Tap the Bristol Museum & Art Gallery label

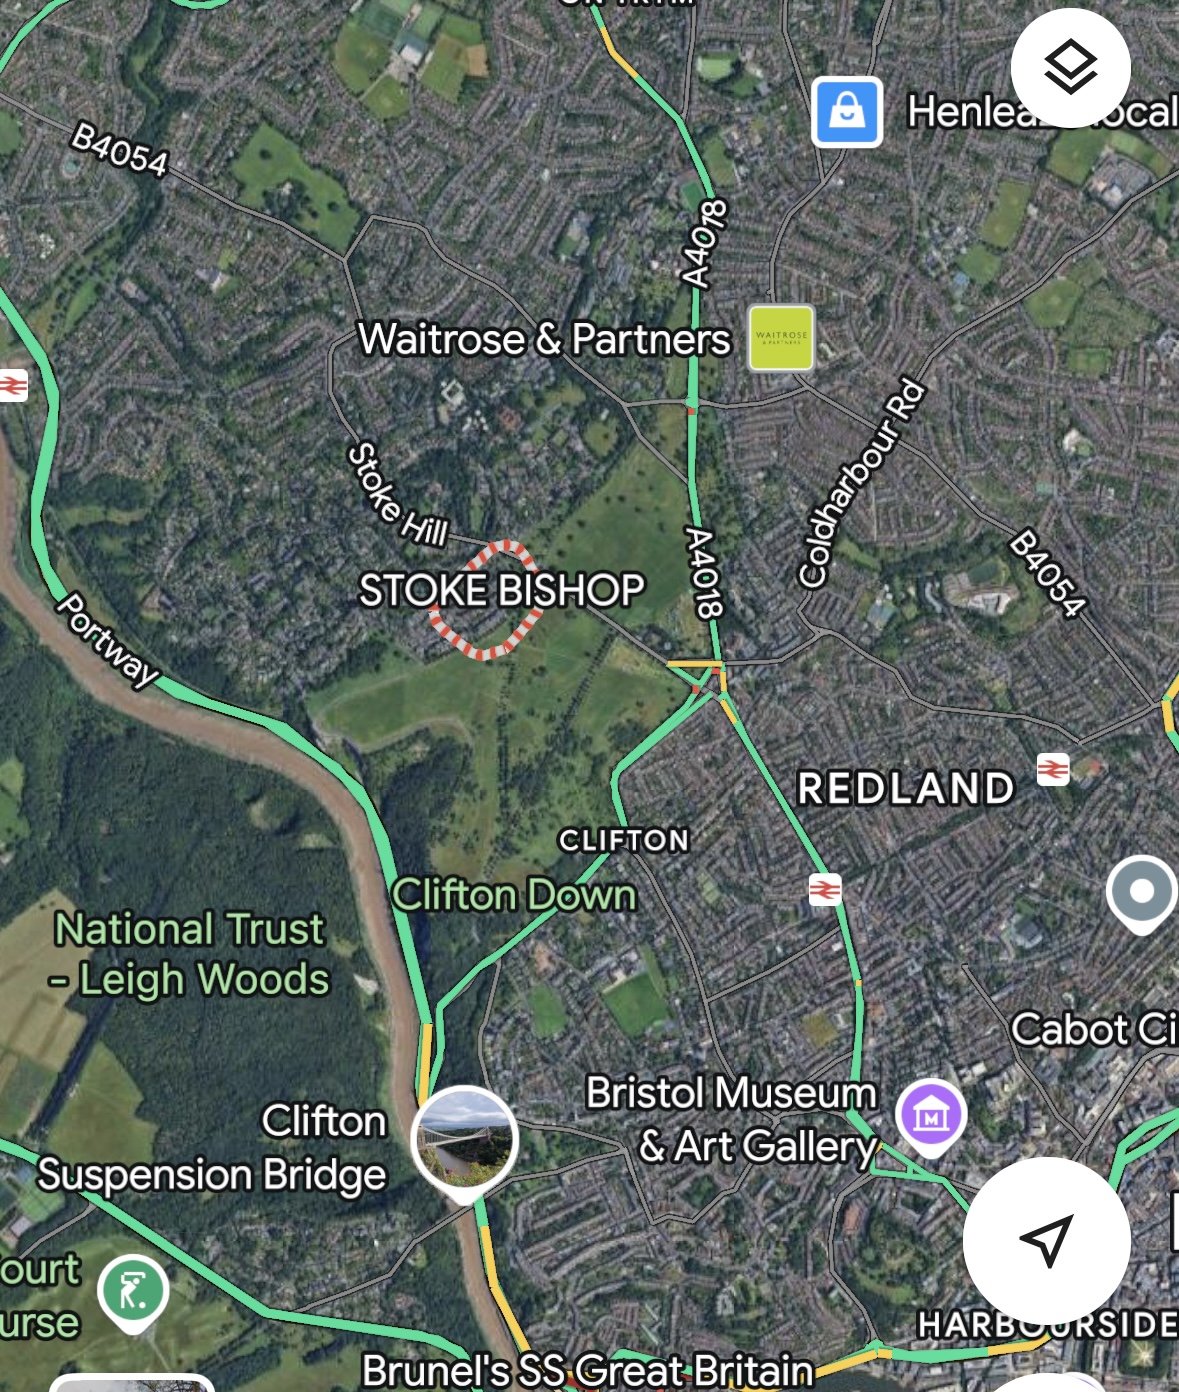click(x=732, y=1119)
